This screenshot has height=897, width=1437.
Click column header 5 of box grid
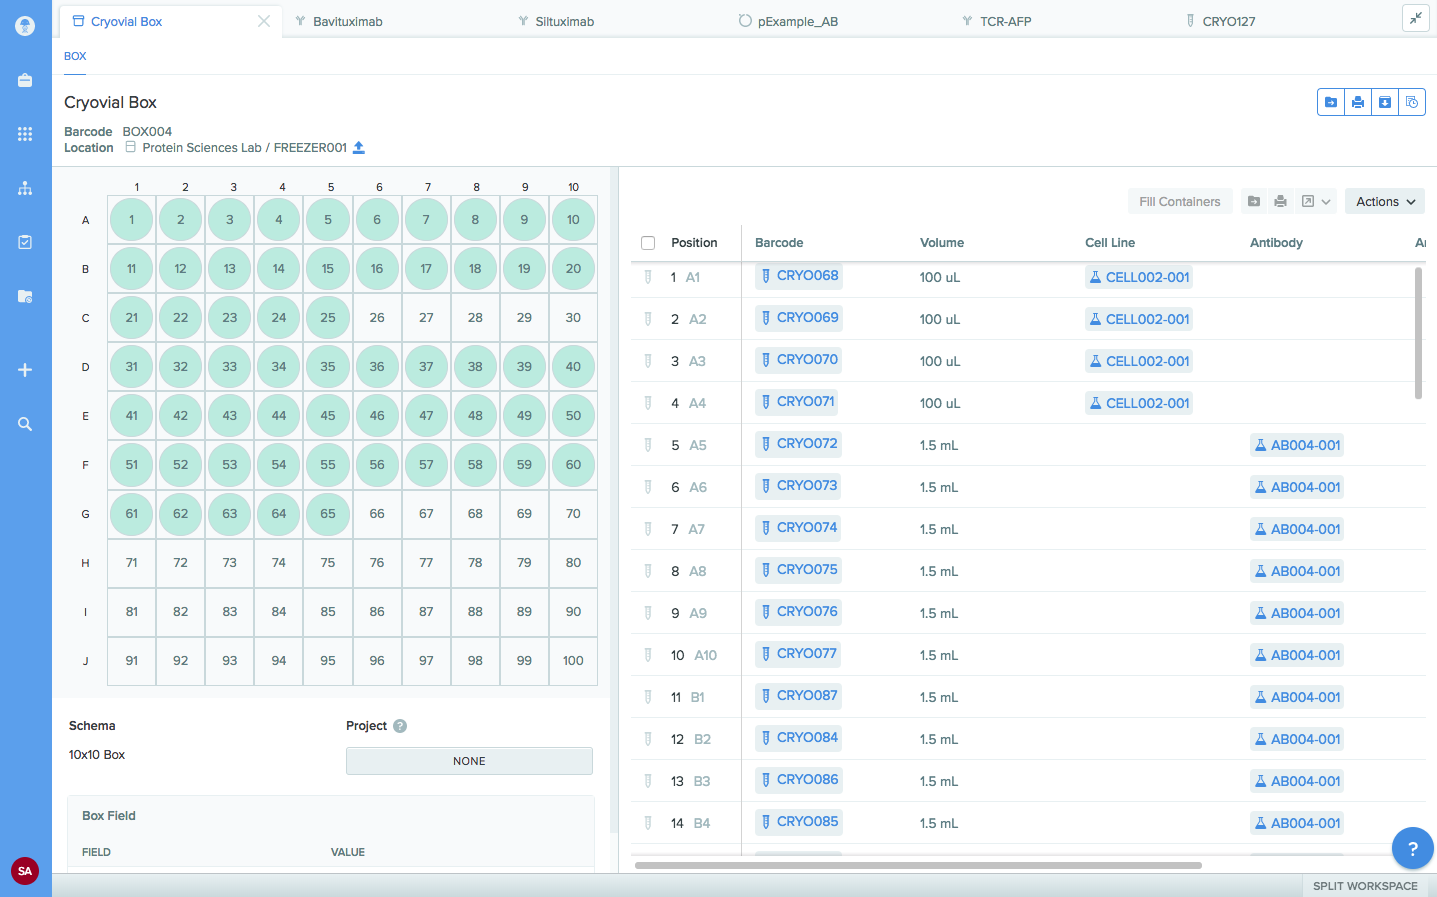tap(331, 187)
